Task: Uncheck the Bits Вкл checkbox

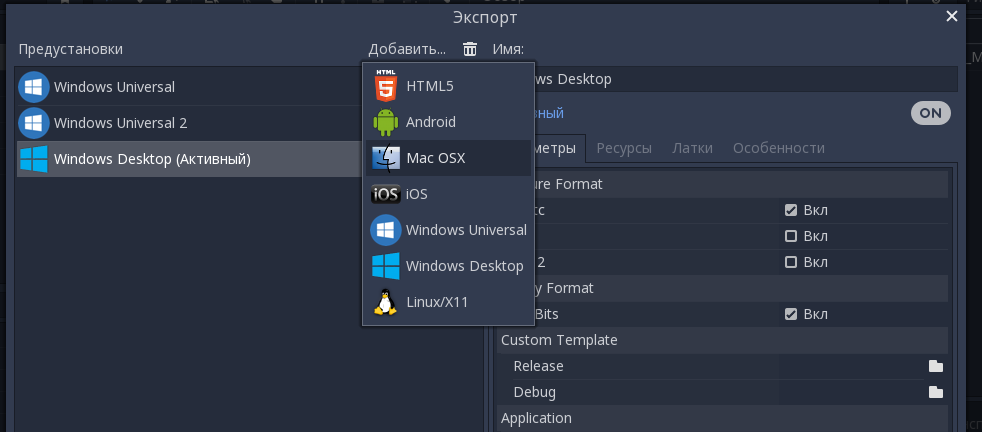Action: (791, 314)
